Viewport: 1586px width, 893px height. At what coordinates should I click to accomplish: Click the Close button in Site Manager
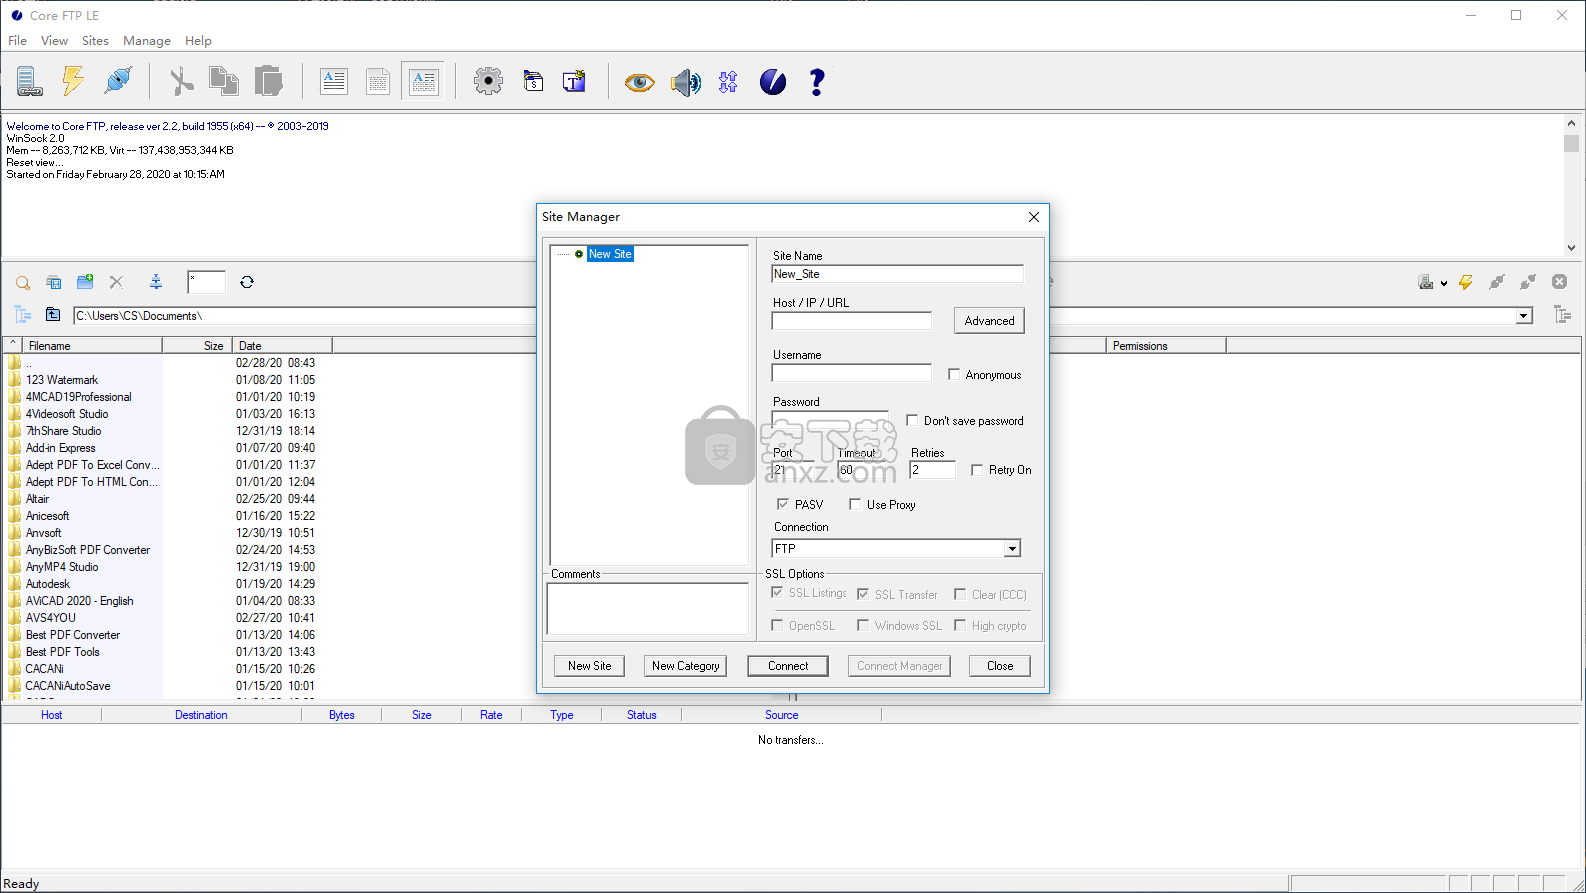click(1000, 666)
